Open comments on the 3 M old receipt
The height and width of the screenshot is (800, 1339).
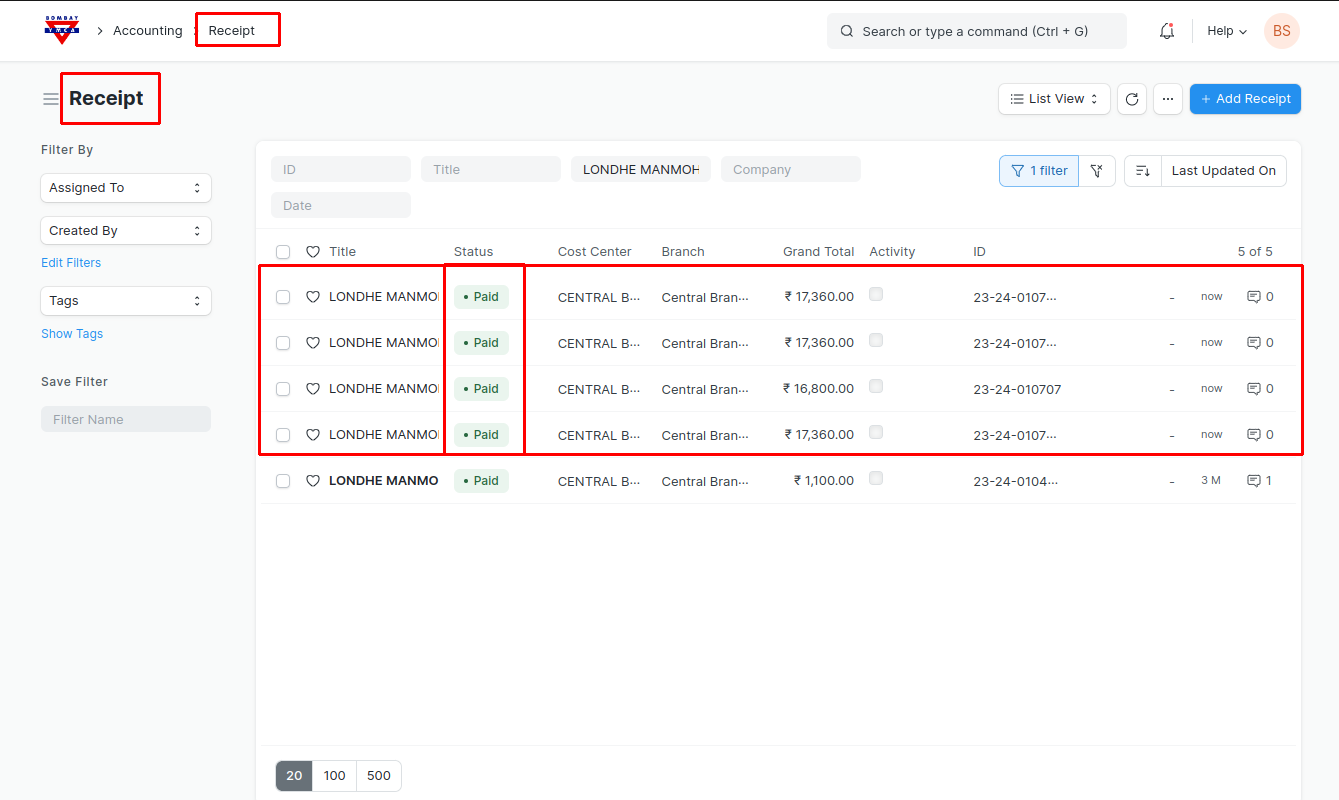click(1259, 481)
